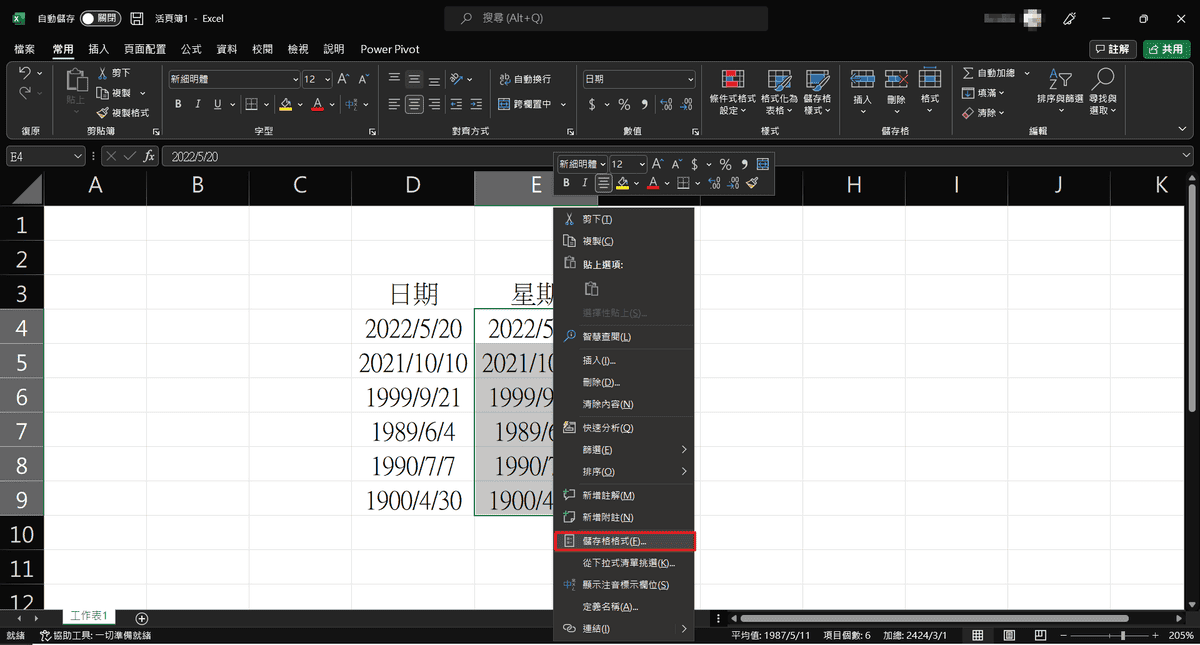
Task: Toggle Italic in the ribbon font group
Action: [198, 104]
